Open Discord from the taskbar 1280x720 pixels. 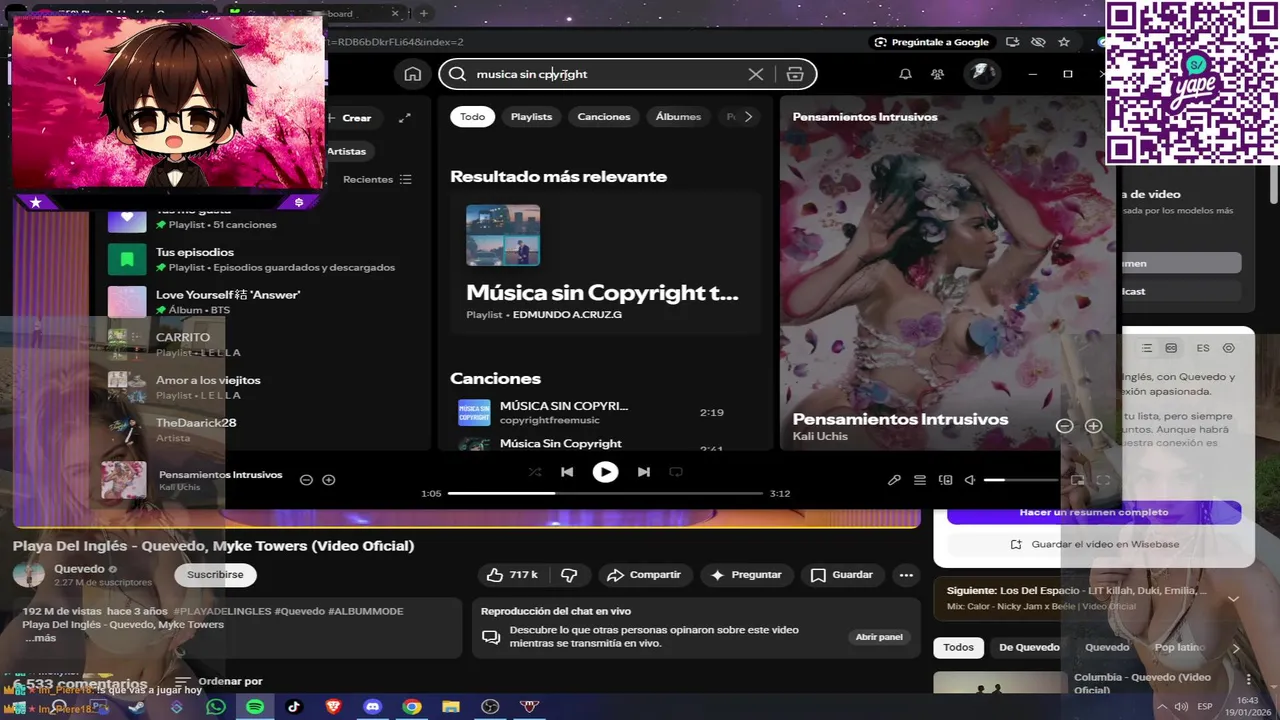tap(373, 707)
